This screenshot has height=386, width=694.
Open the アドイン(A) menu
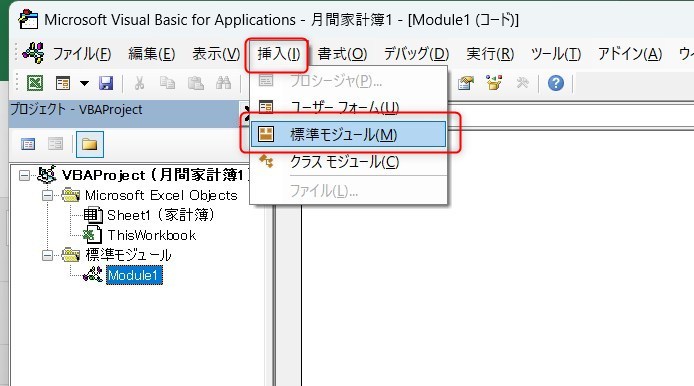click(630, 54)
